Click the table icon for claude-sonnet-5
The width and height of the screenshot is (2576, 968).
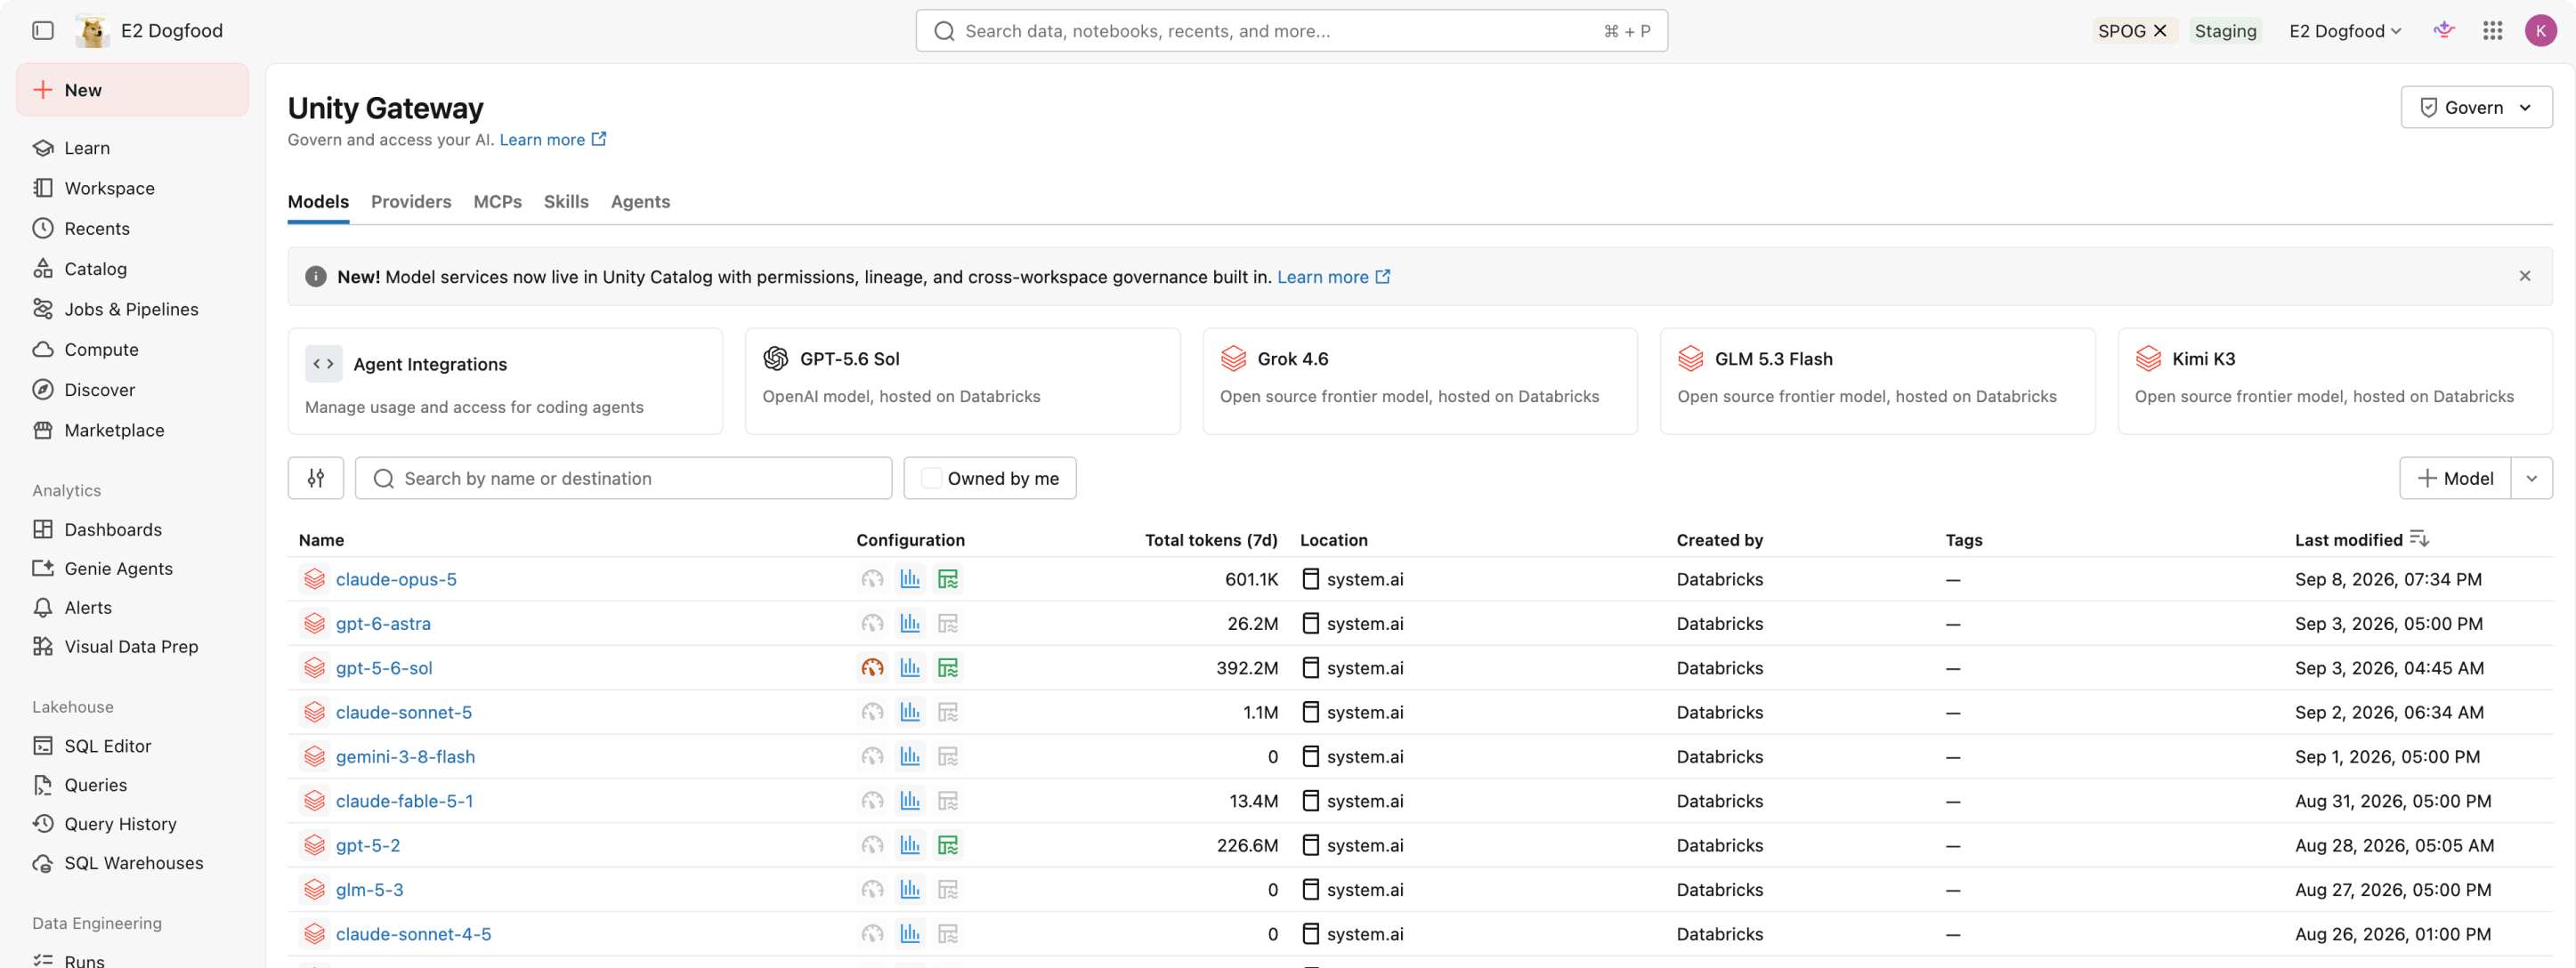(x=948, y=712)
